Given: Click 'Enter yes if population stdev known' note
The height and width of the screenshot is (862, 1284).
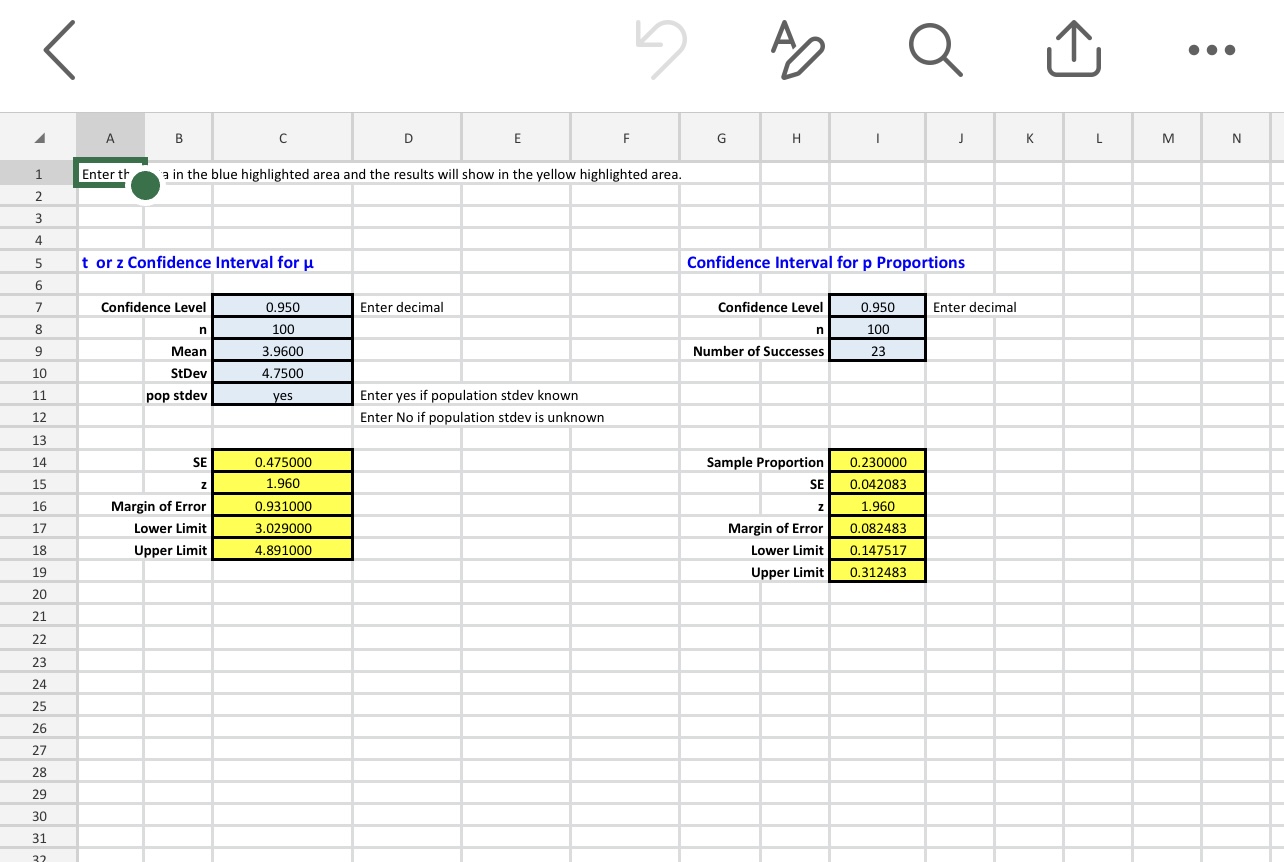Looking at the screenshot, I should (469, 395).
